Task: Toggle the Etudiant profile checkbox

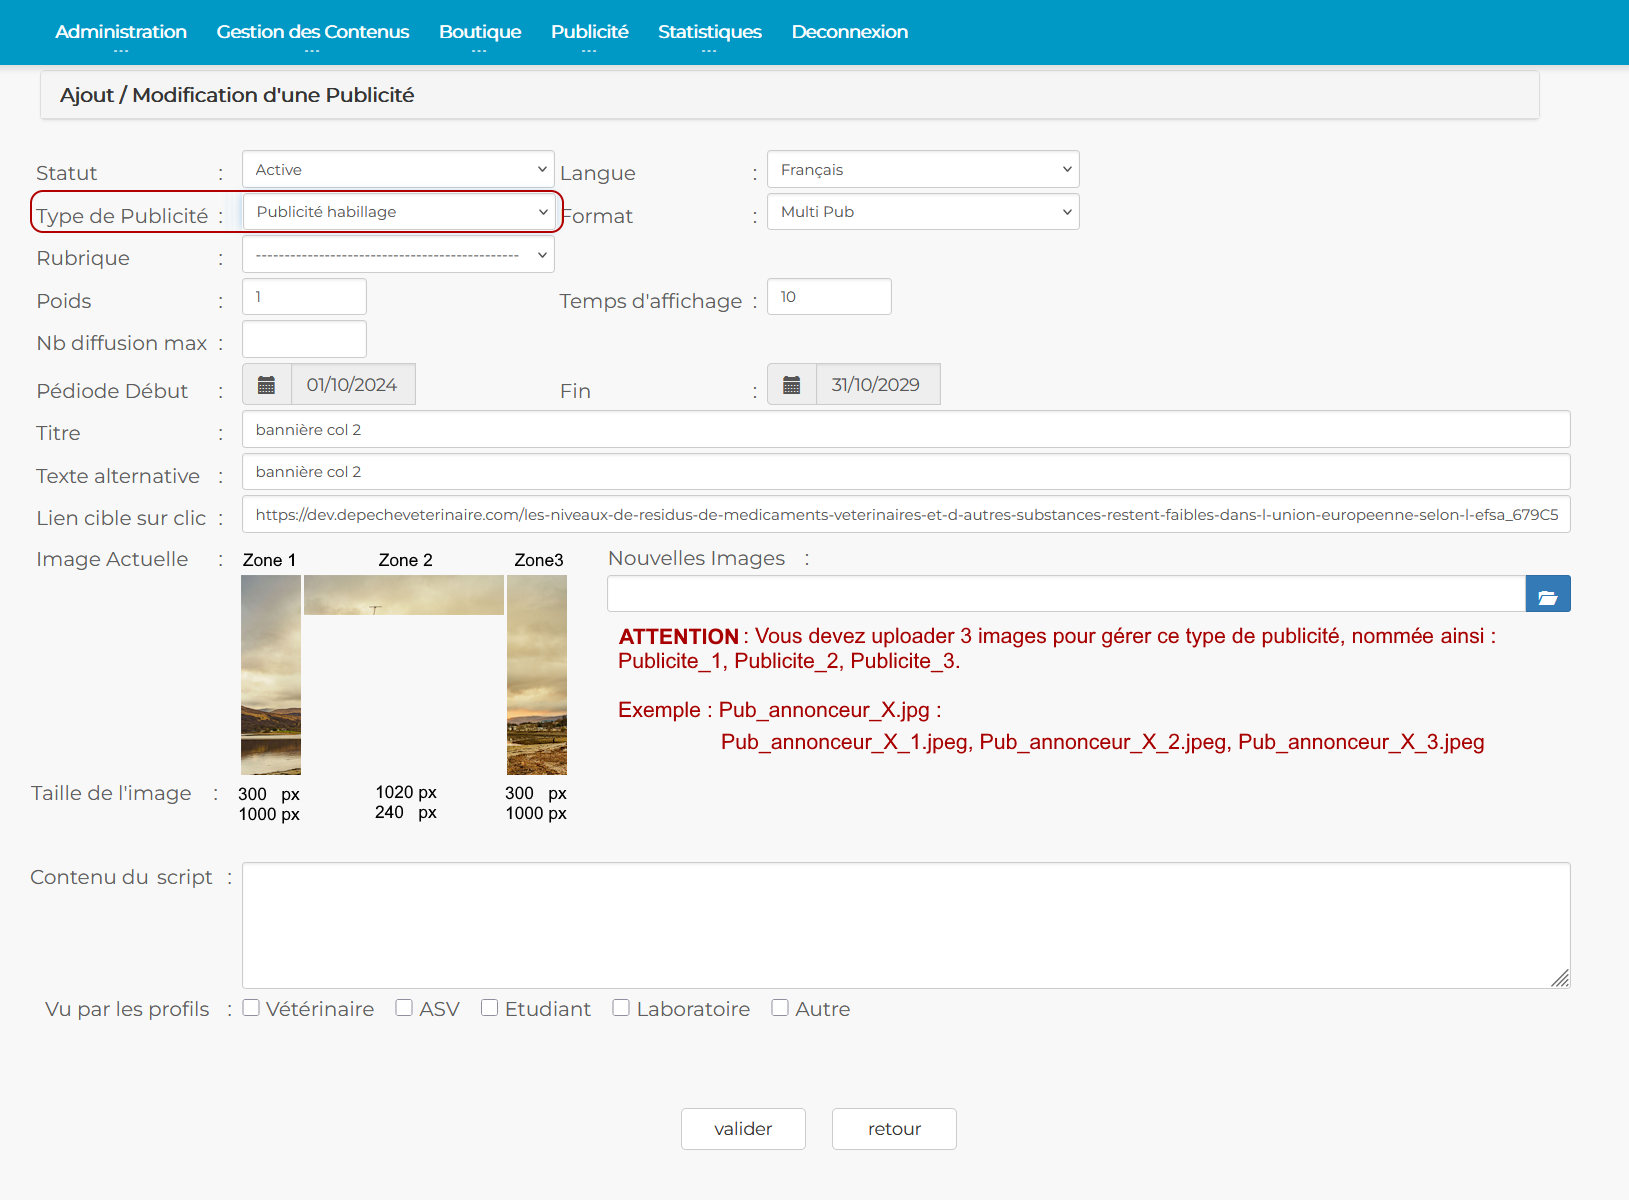Action: point(490,1008)
